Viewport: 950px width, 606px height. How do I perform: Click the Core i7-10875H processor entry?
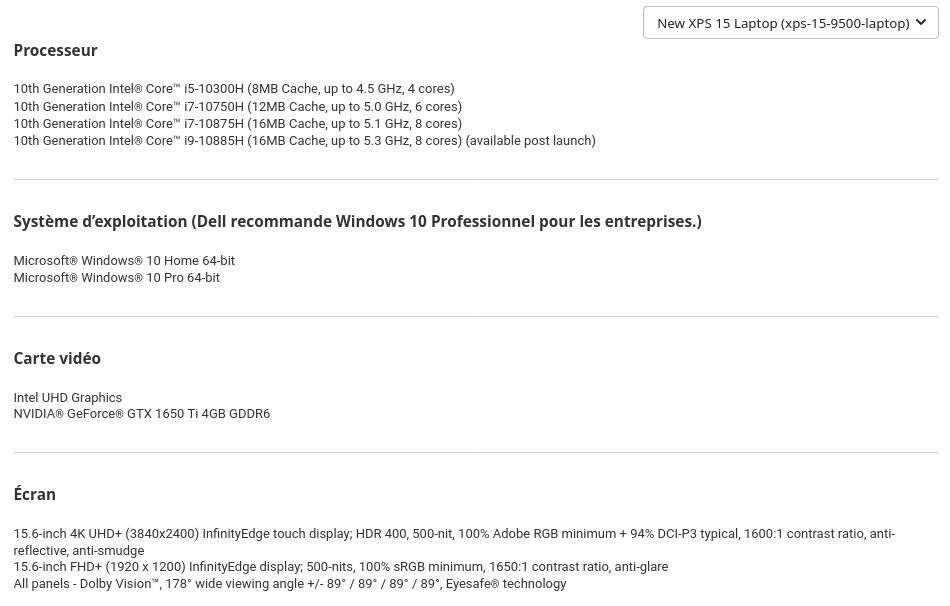(237, 124)
